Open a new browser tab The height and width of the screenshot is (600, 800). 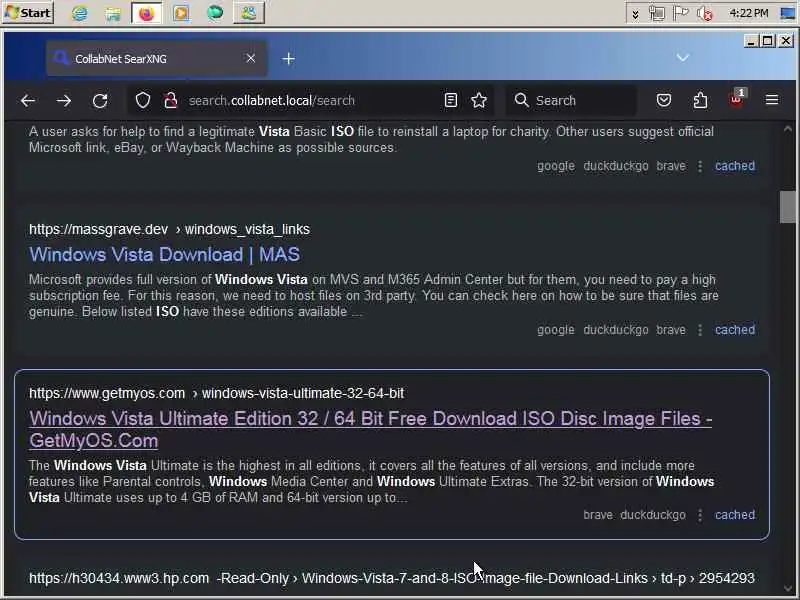[x=288, y=59]
